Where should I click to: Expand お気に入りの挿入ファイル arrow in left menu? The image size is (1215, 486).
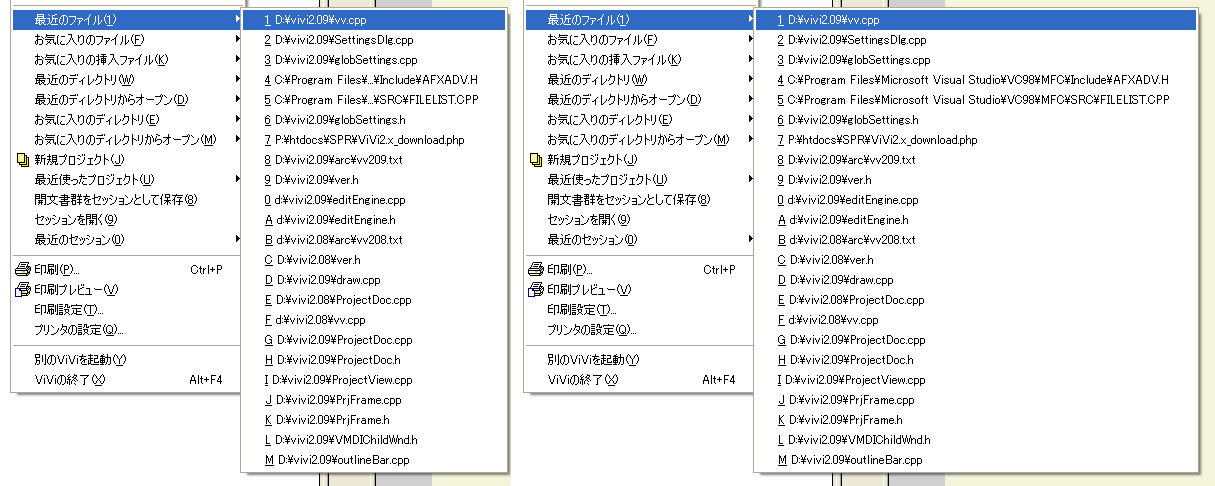(x=237, y=60)
